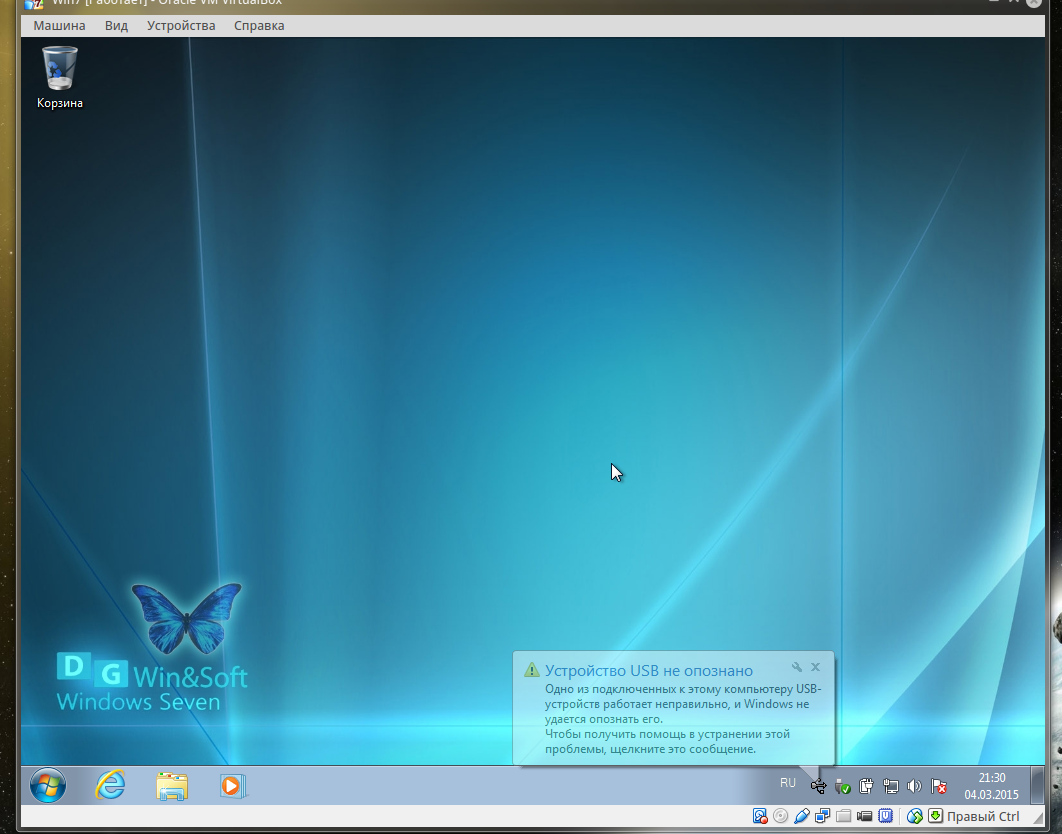
Task: Click the Правый Ctrl host key label
Action: 983,816
